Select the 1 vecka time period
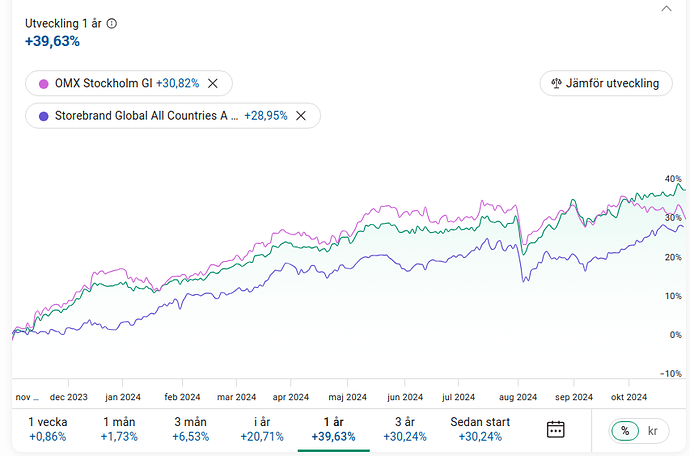The height and width of the screenshot is (456, 690). pos(45,429)
